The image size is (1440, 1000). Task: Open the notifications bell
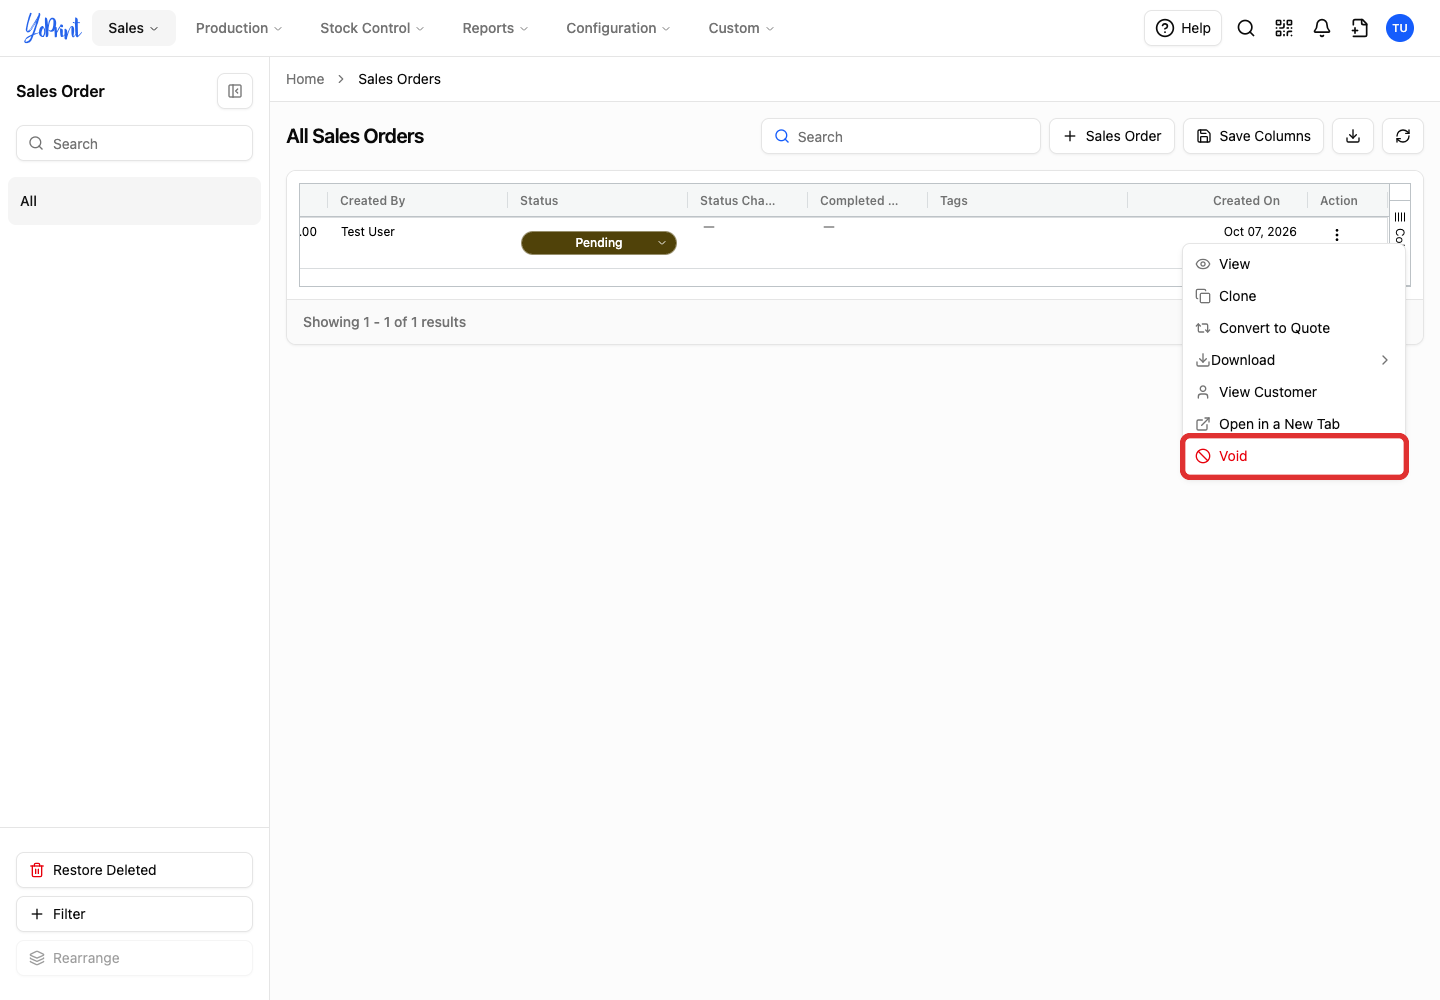pyautogui.click(x=1322, y=28)
